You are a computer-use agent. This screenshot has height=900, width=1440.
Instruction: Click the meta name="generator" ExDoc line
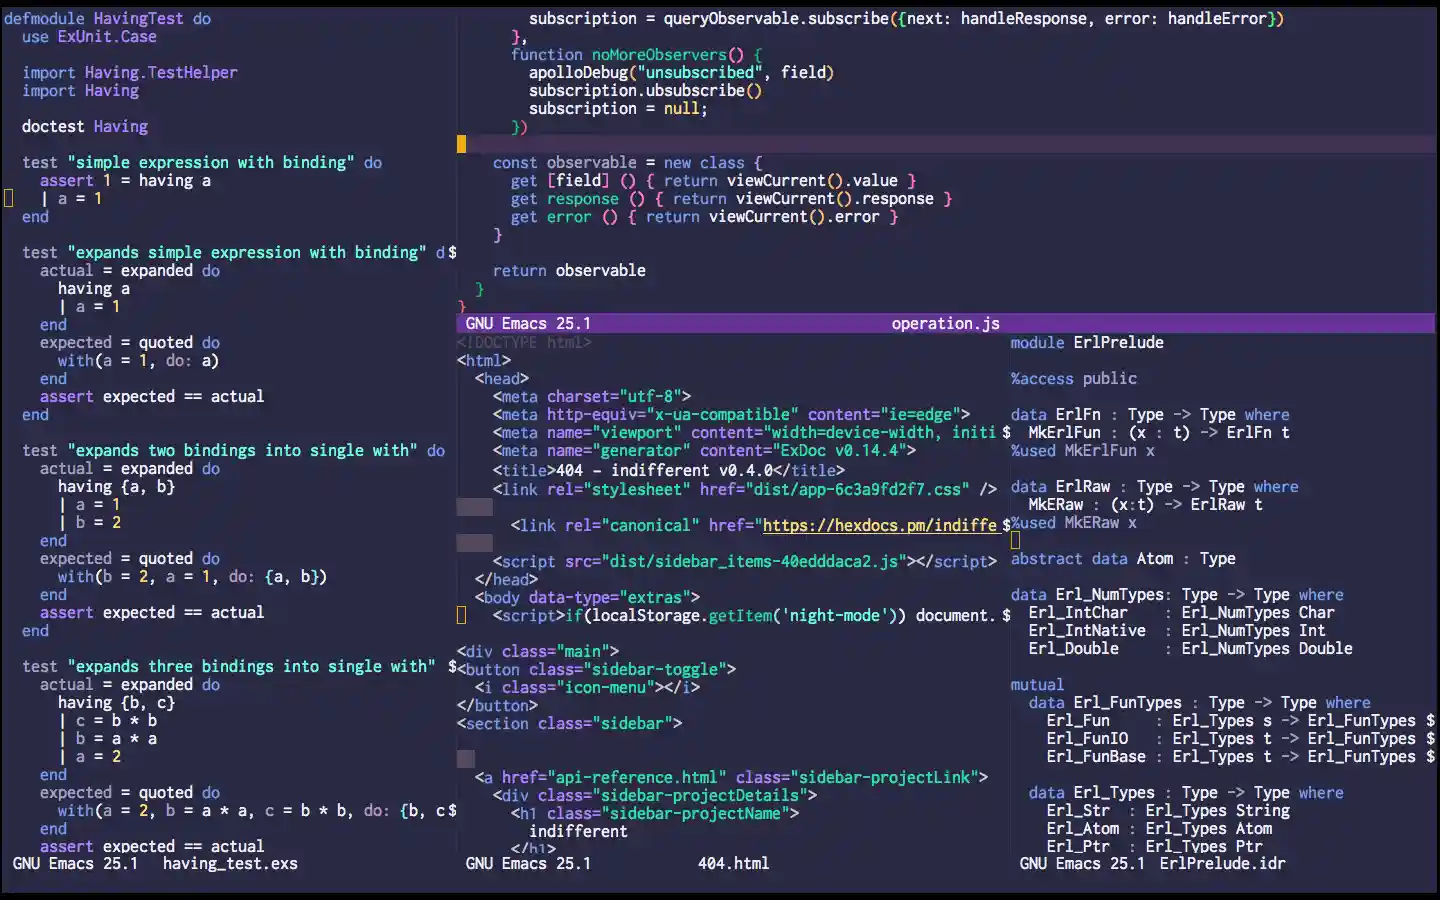(704, 450)
